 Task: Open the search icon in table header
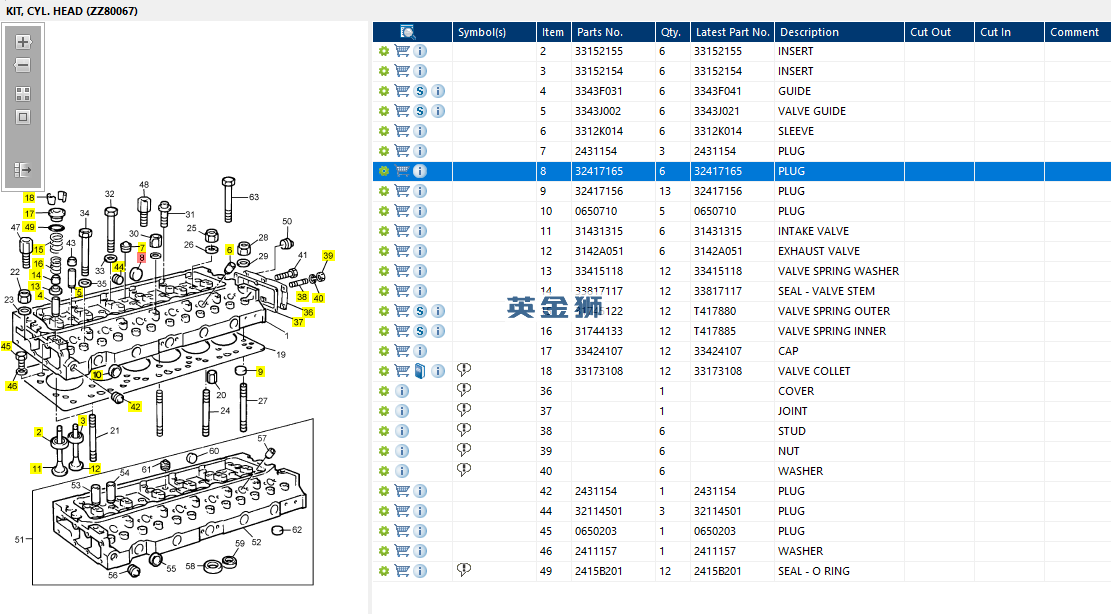(x=408, y=32)
